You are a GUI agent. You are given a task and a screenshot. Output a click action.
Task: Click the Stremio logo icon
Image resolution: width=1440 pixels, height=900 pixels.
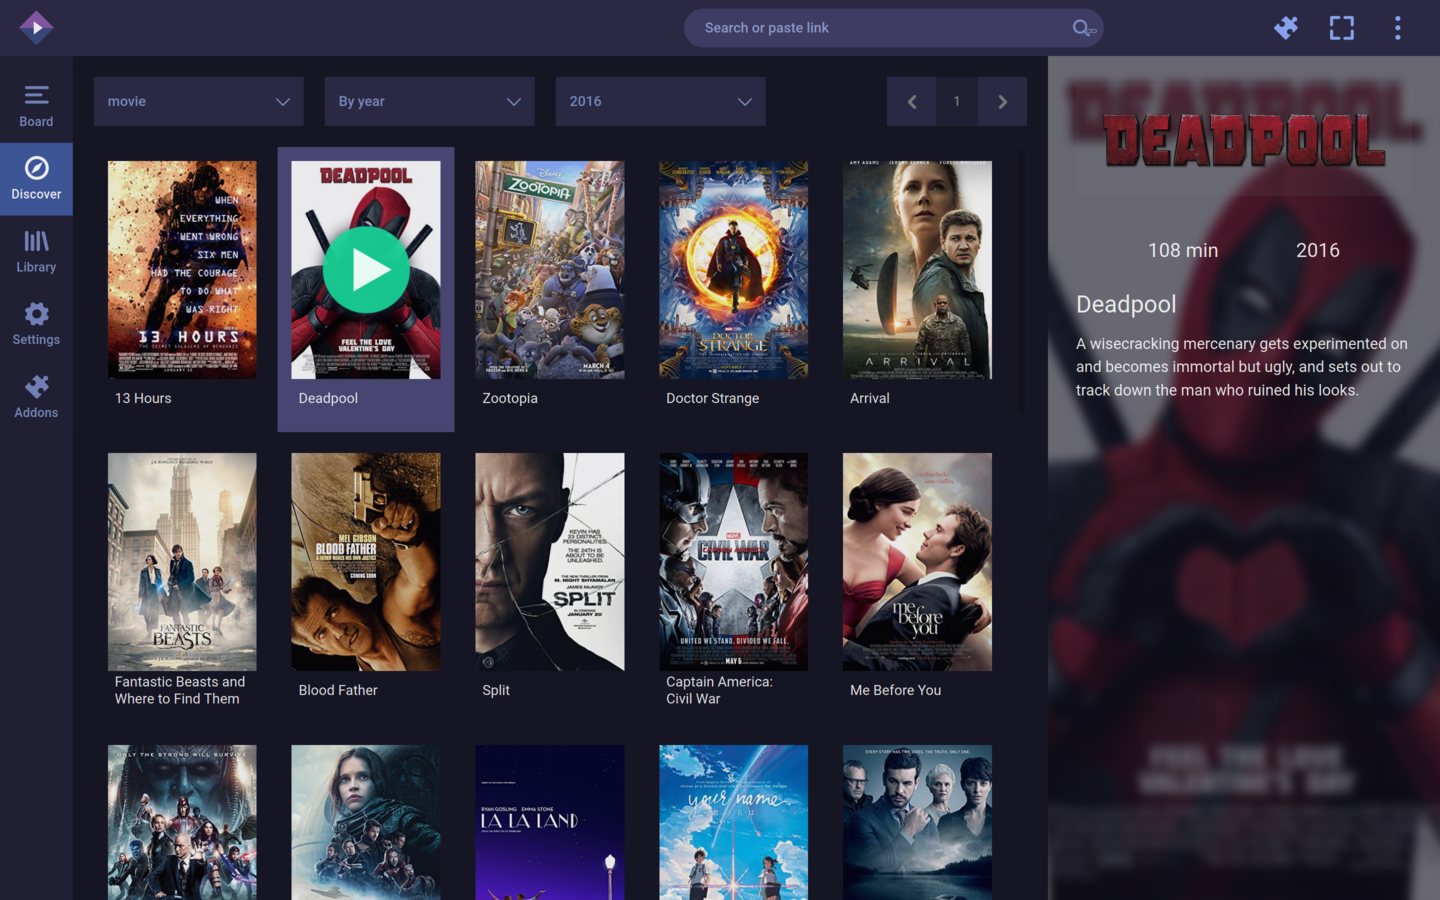(36, 27)
